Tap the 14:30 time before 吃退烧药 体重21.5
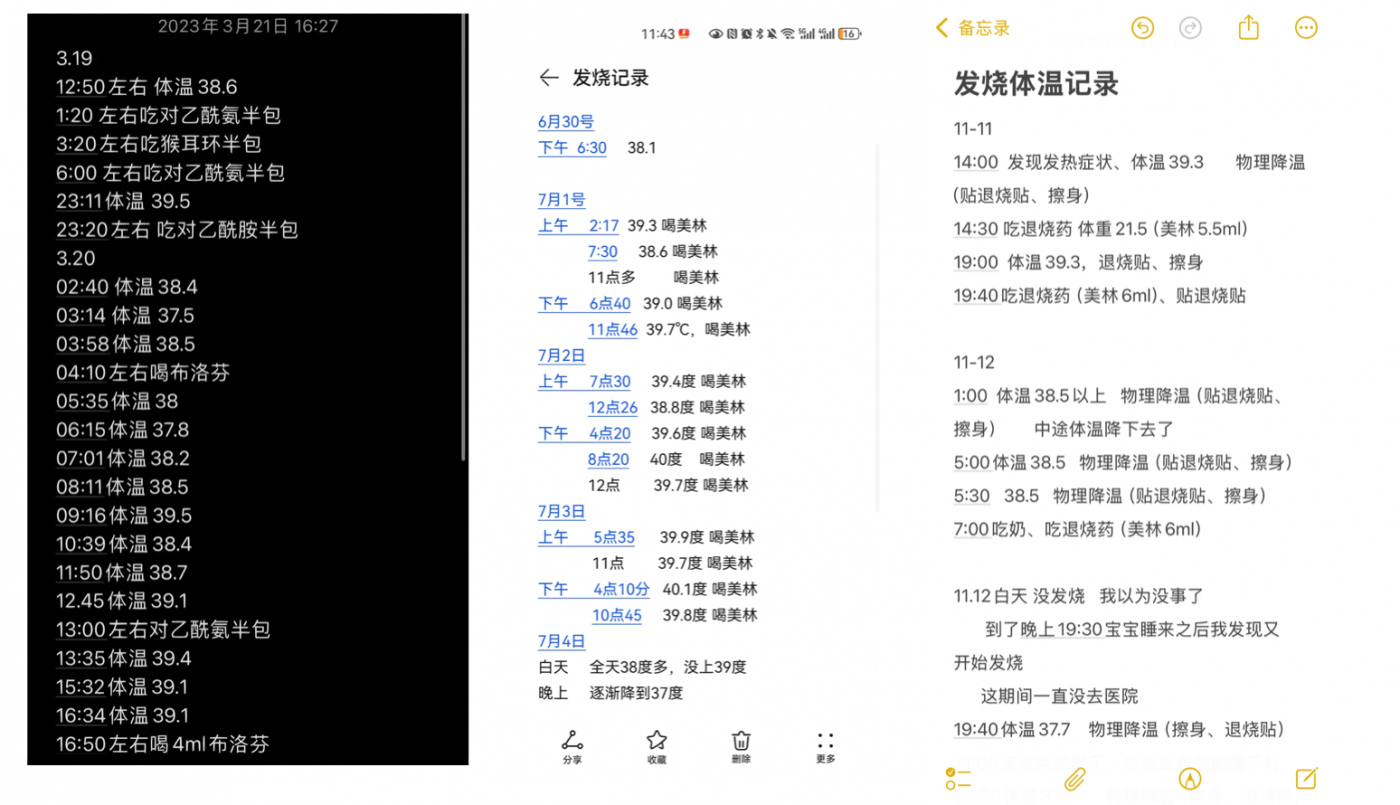 [976, 229]
